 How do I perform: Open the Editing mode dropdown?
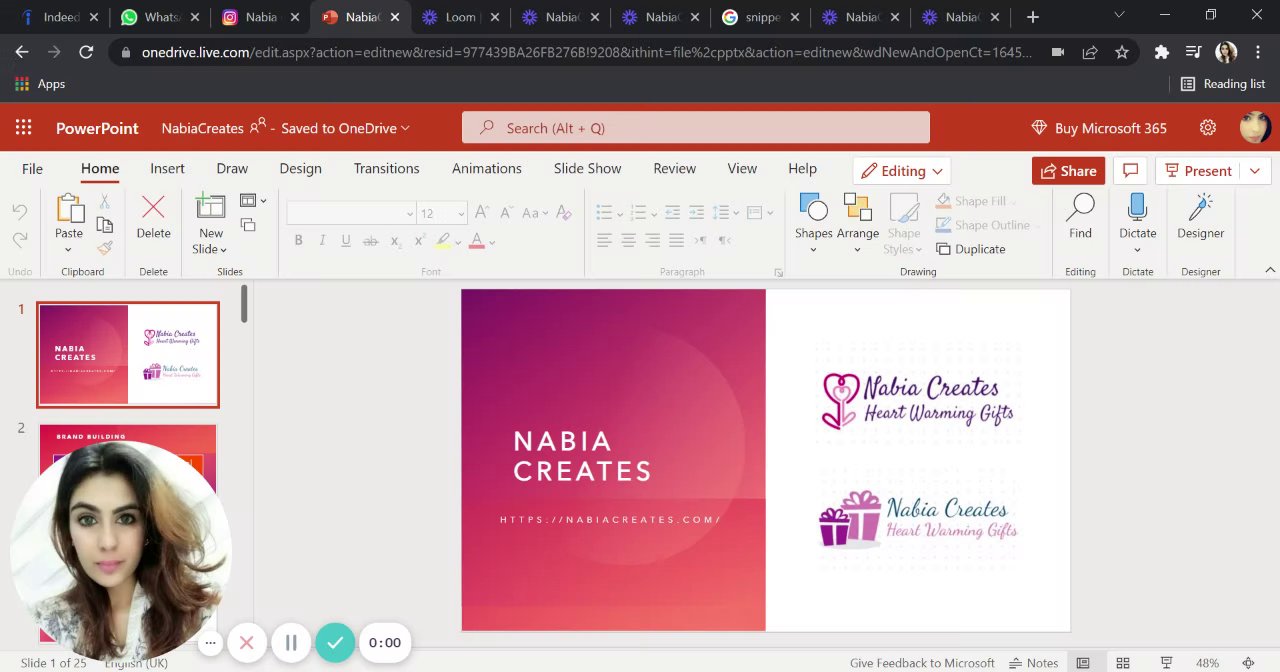tap(902, 171)
